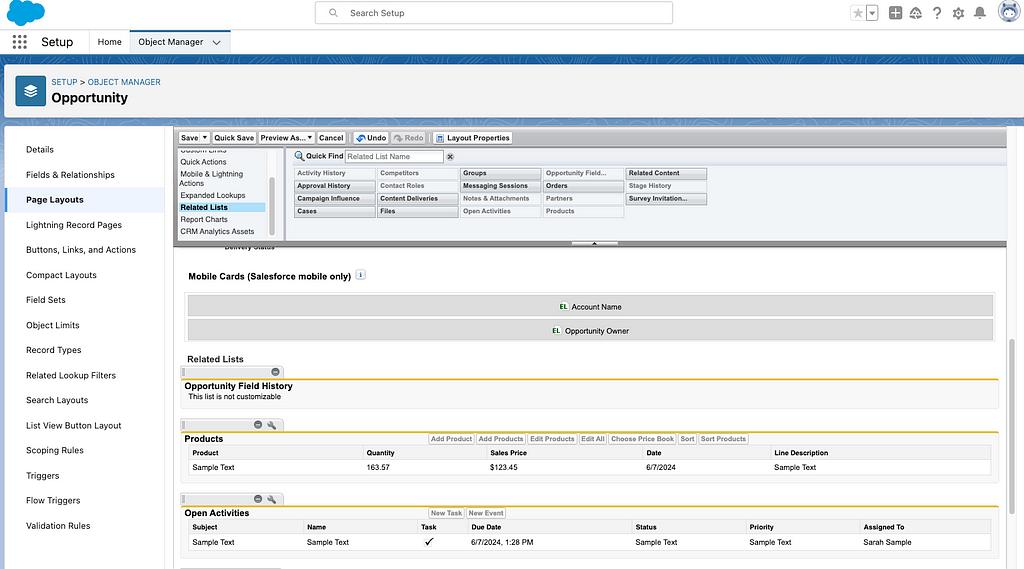1024x569 pixels.
Task: Open the Preview As dropdown
Action: 287,138
